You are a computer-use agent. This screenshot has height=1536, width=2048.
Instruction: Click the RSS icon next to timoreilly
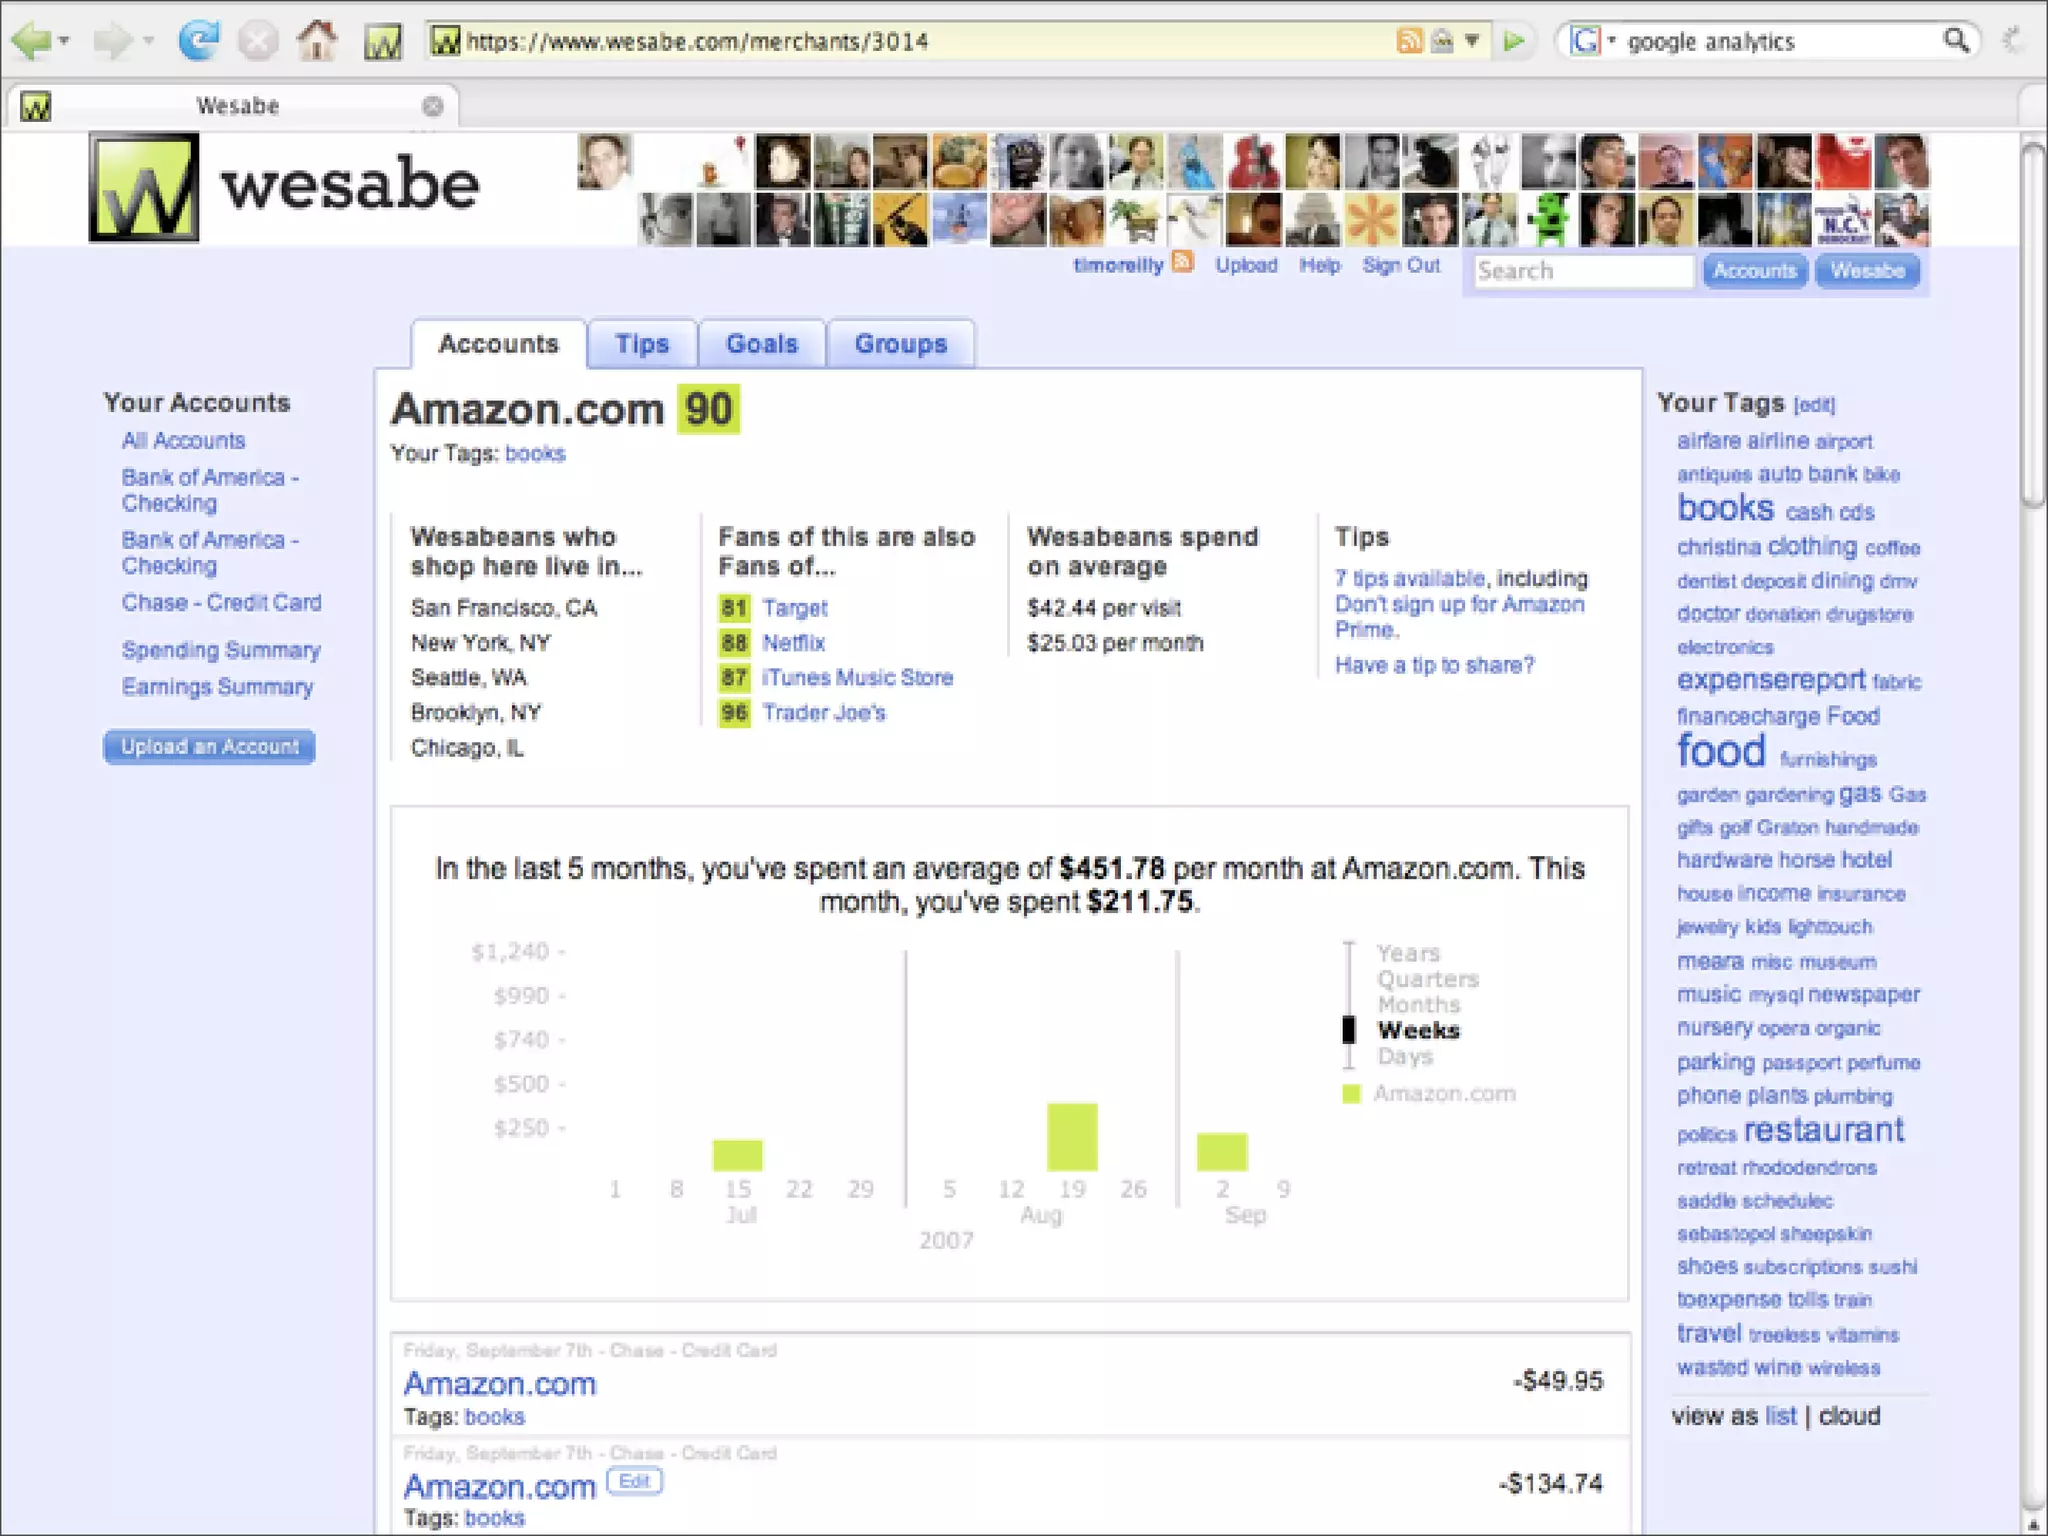[x=1183, y=263]
